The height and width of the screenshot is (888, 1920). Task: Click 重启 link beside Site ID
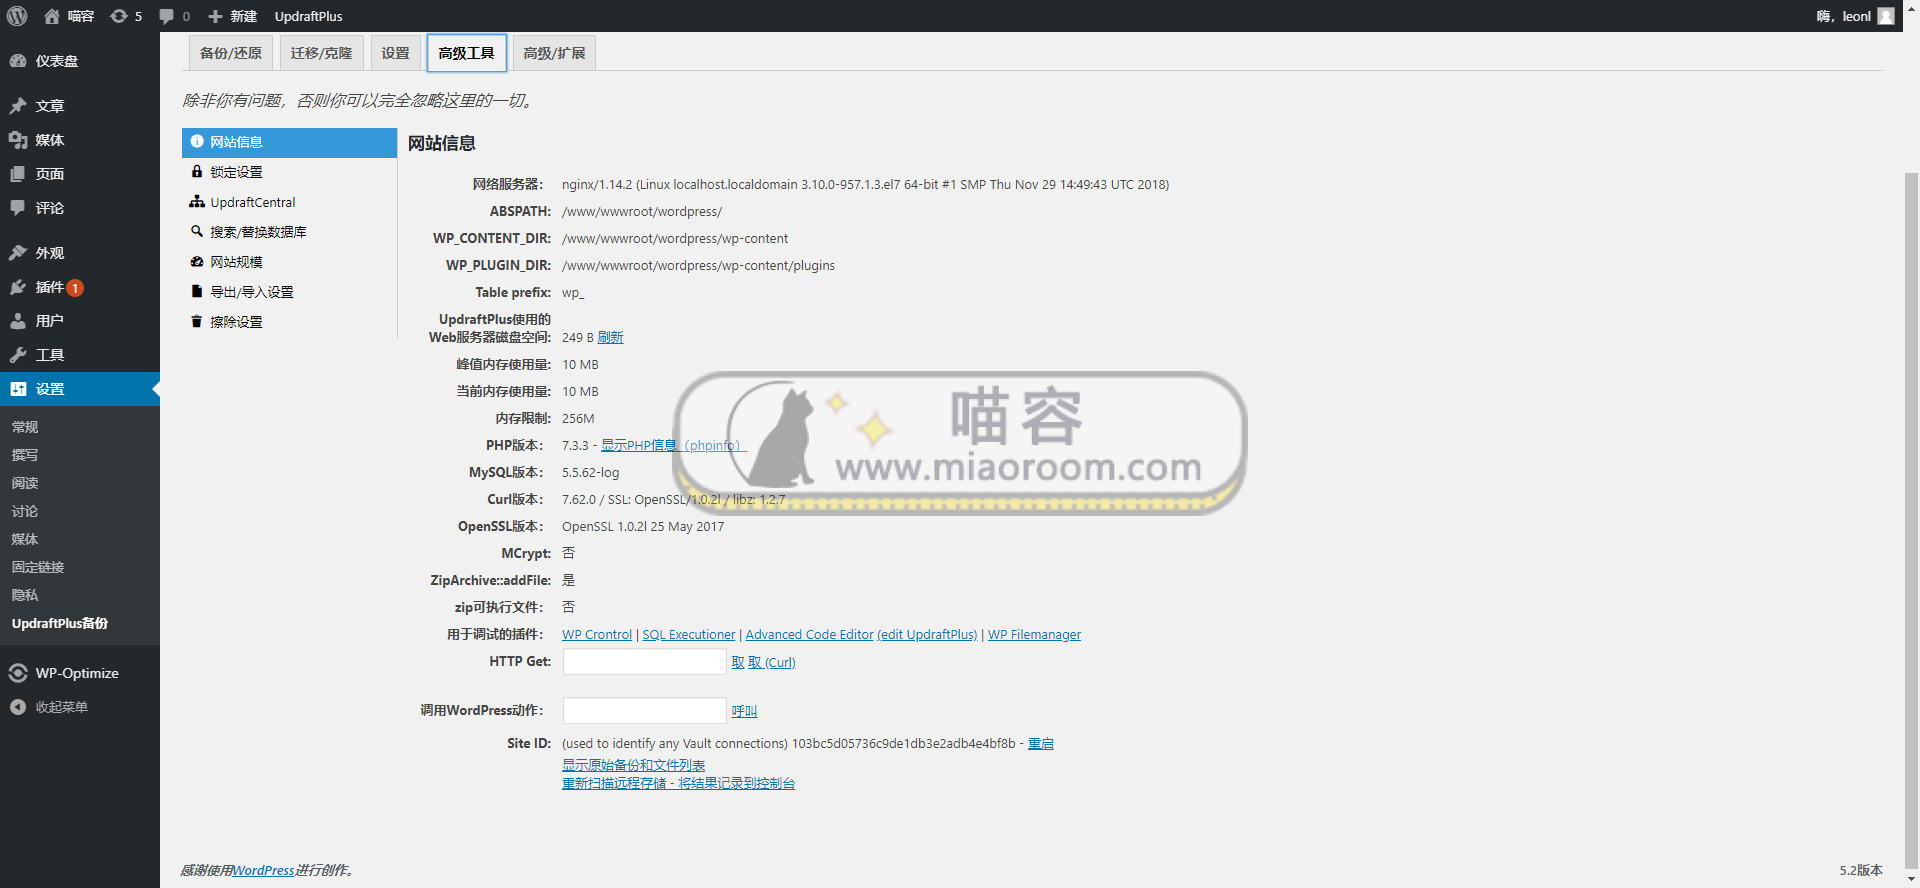coord(1041,744)
